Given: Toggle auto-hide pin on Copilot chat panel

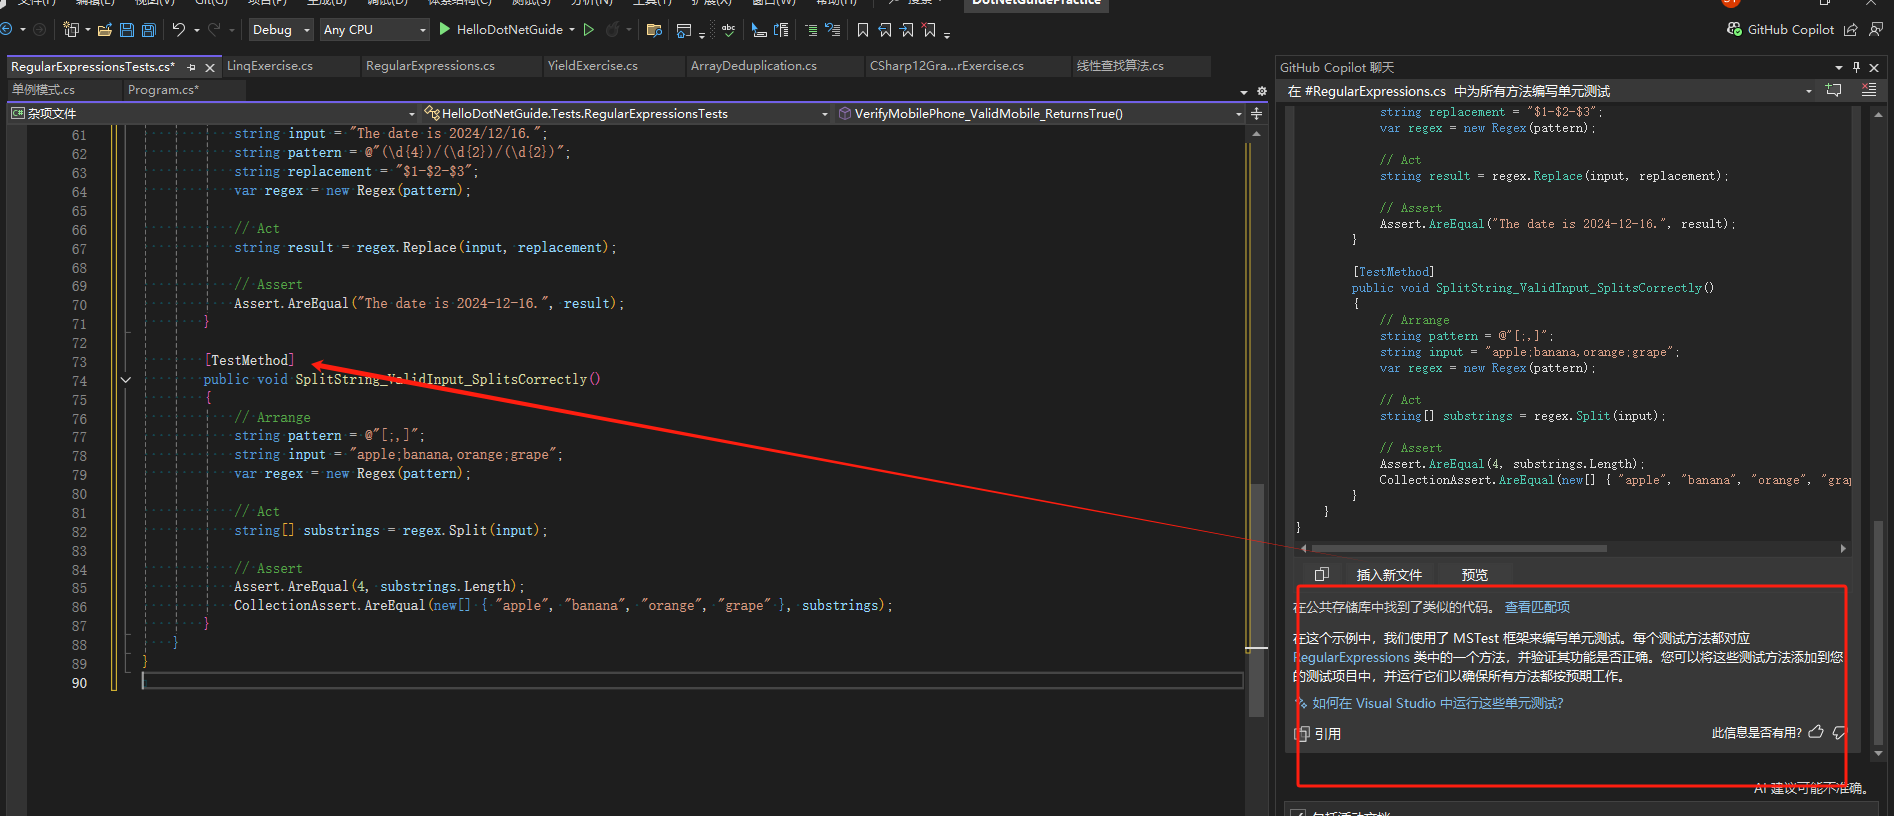Looking at the screenshot, I should click(1856, 67).
